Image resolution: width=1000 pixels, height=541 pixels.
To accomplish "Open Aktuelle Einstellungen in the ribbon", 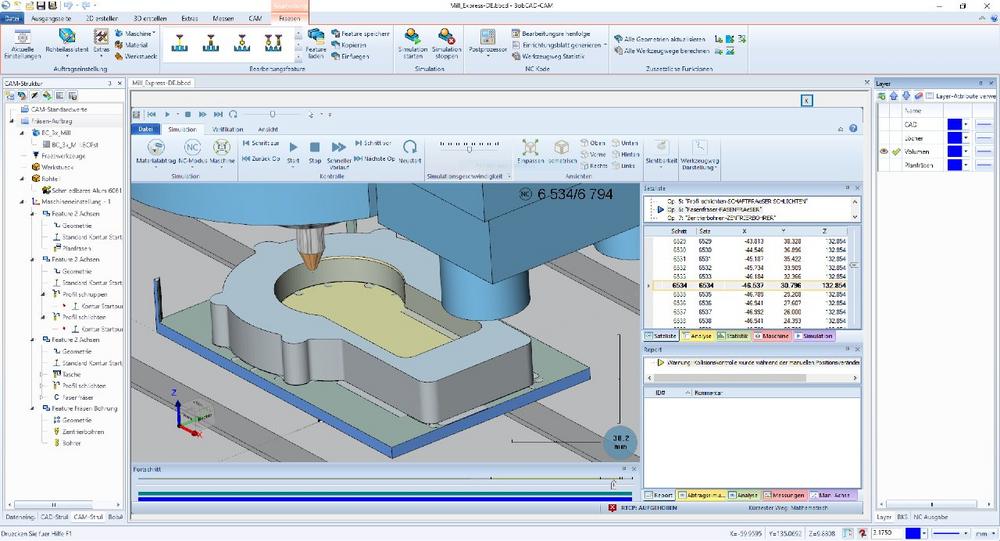I will pos(22,45).
